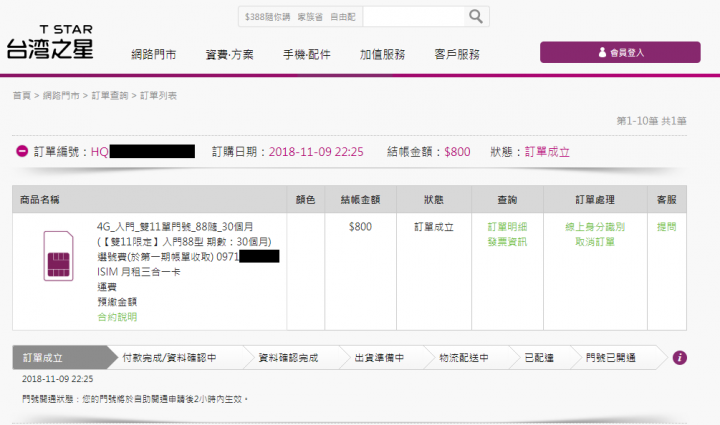Click the 資料確認完成 progress step
Image resolution: width=720 pixels, height=425 pixels.
pos(288,358)
